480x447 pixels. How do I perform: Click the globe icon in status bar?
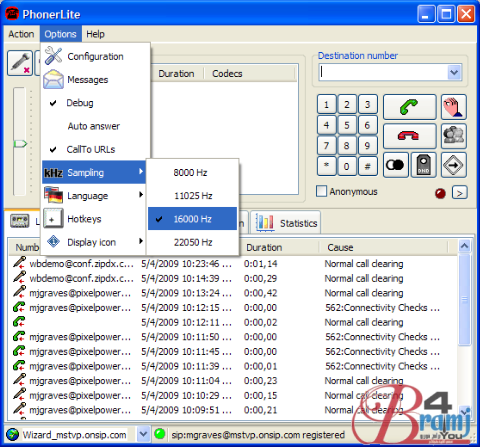tap(12, 434)
